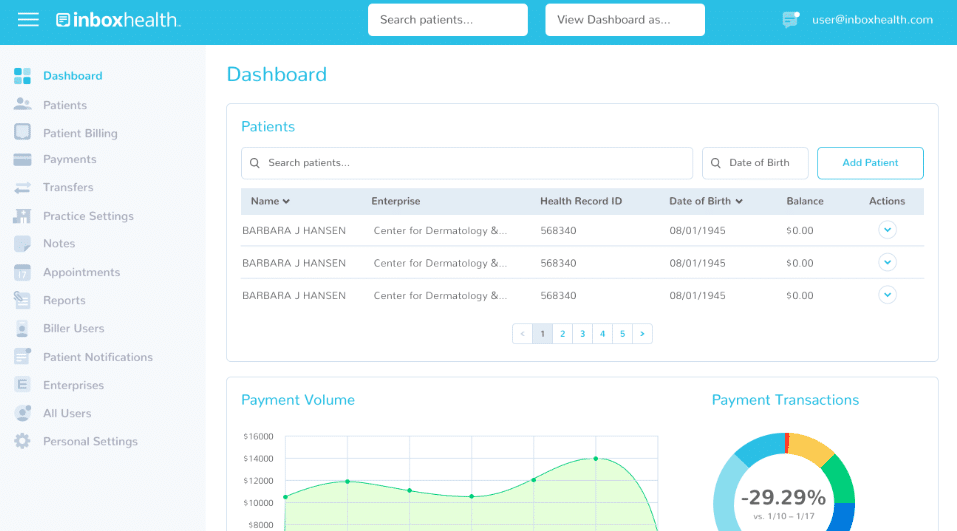957x531 pixels.
Task: Click the Transfers arrows icon
Action: (22, 187)
